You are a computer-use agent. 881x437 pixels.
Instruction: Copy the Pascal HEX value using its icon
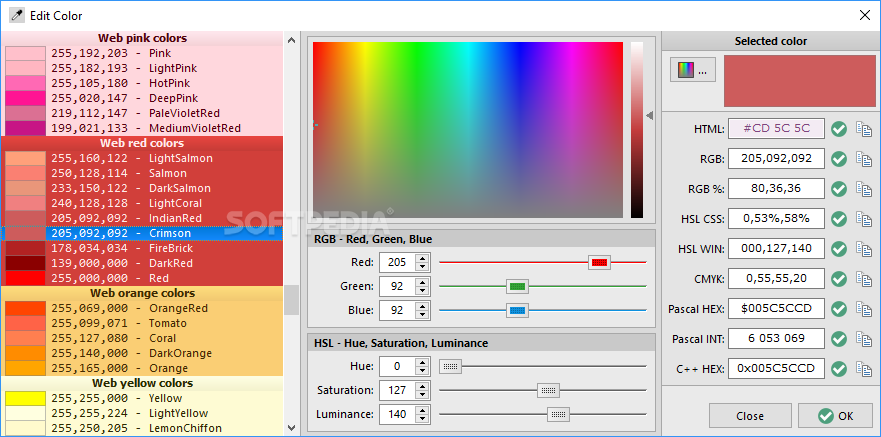863,309
